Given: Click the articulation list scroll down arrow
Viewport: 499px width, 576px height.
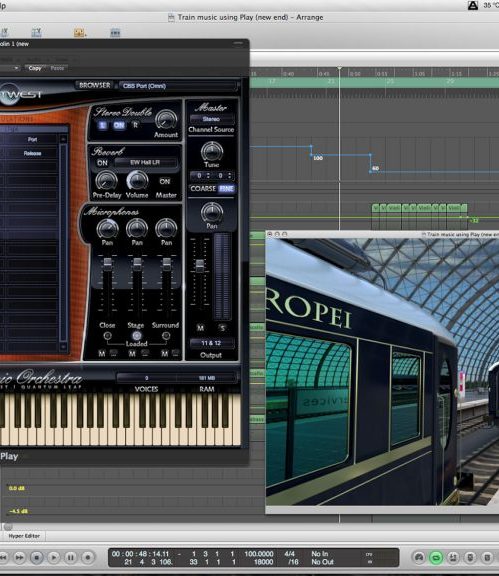Looking at the screenshot, I should pyautogui.click(x=63, y=346).
